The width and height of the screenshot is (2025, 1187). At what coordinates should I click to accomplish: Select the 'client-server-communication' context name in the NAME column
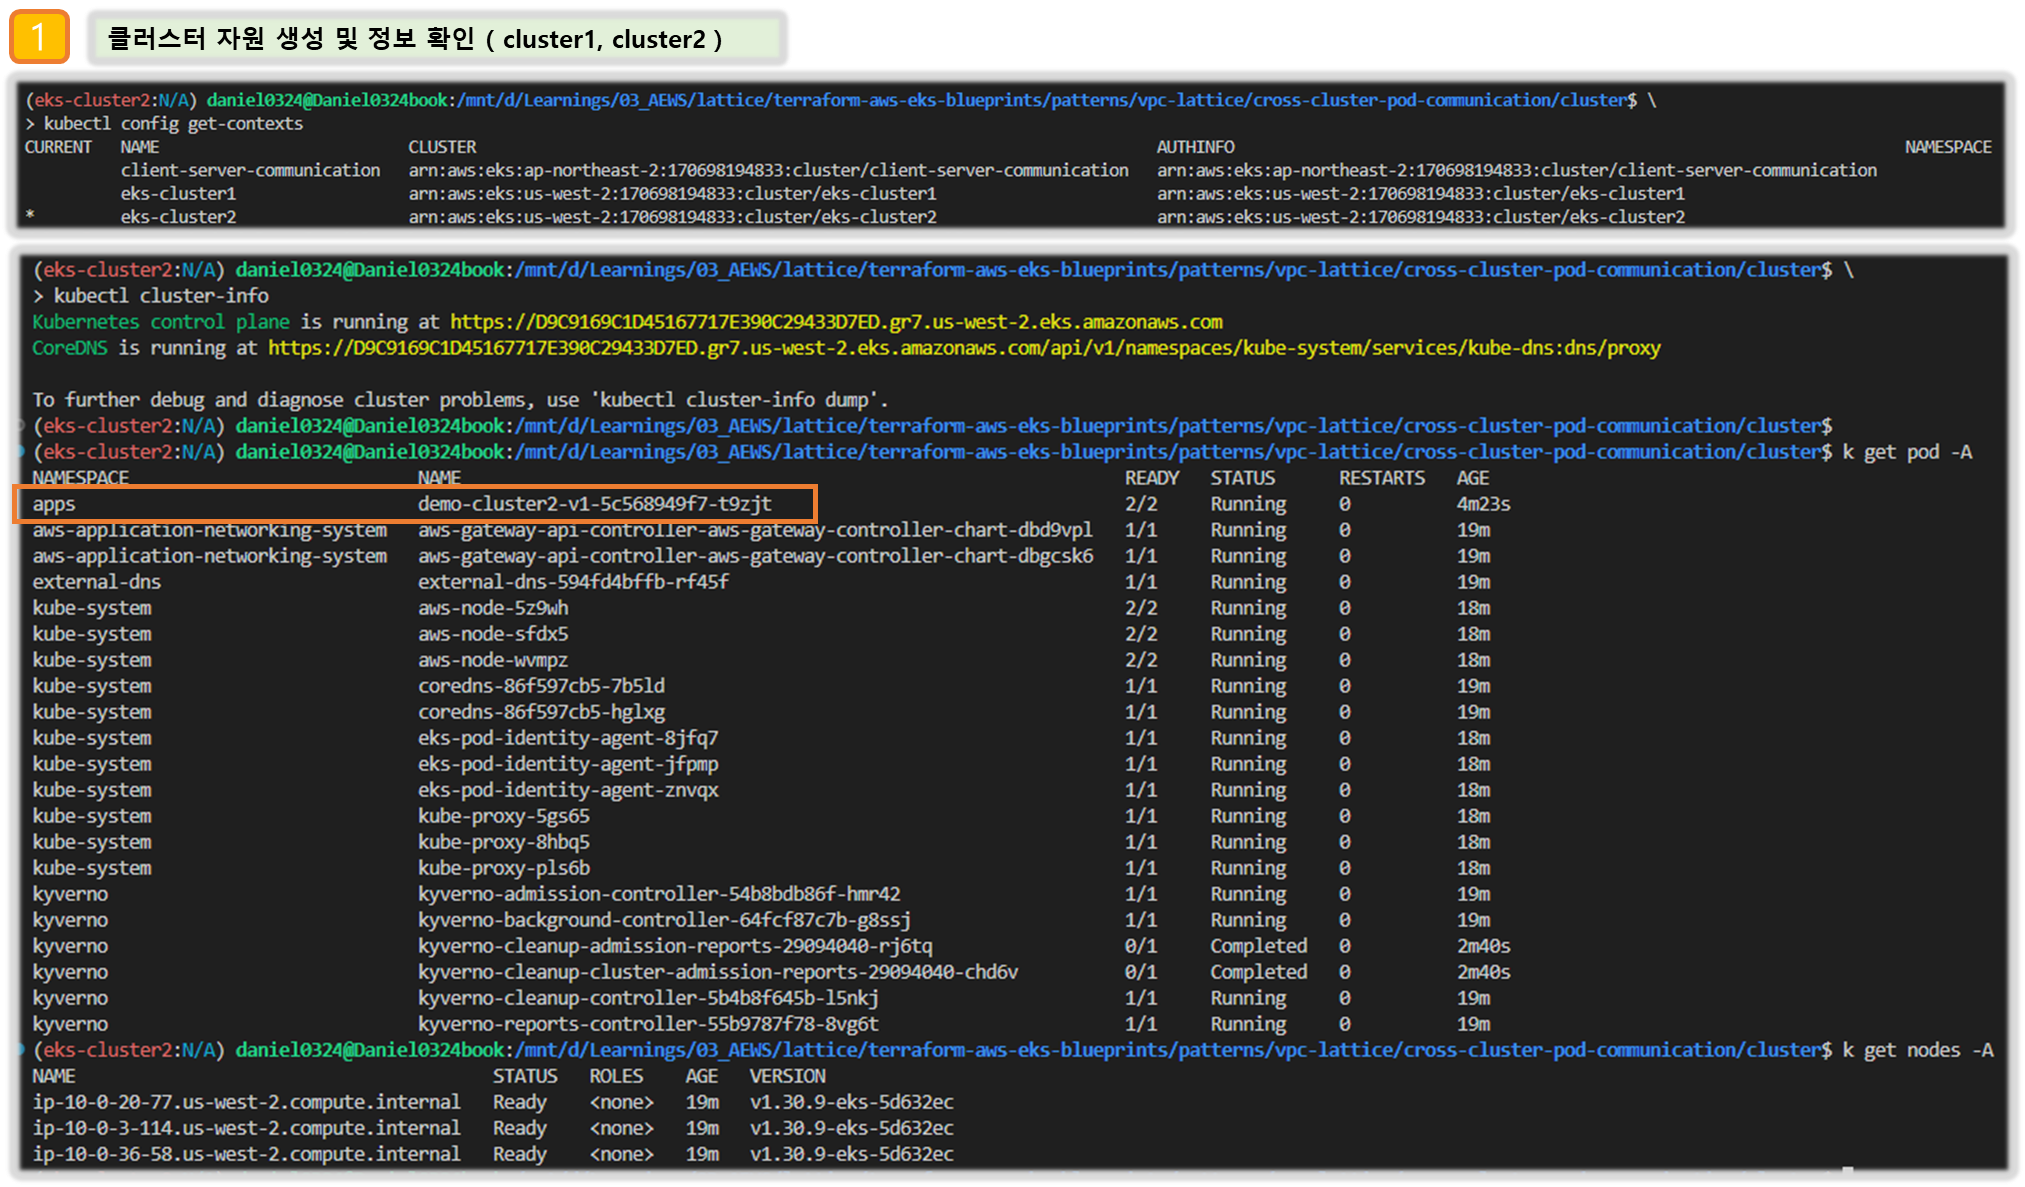click(250, 170)
